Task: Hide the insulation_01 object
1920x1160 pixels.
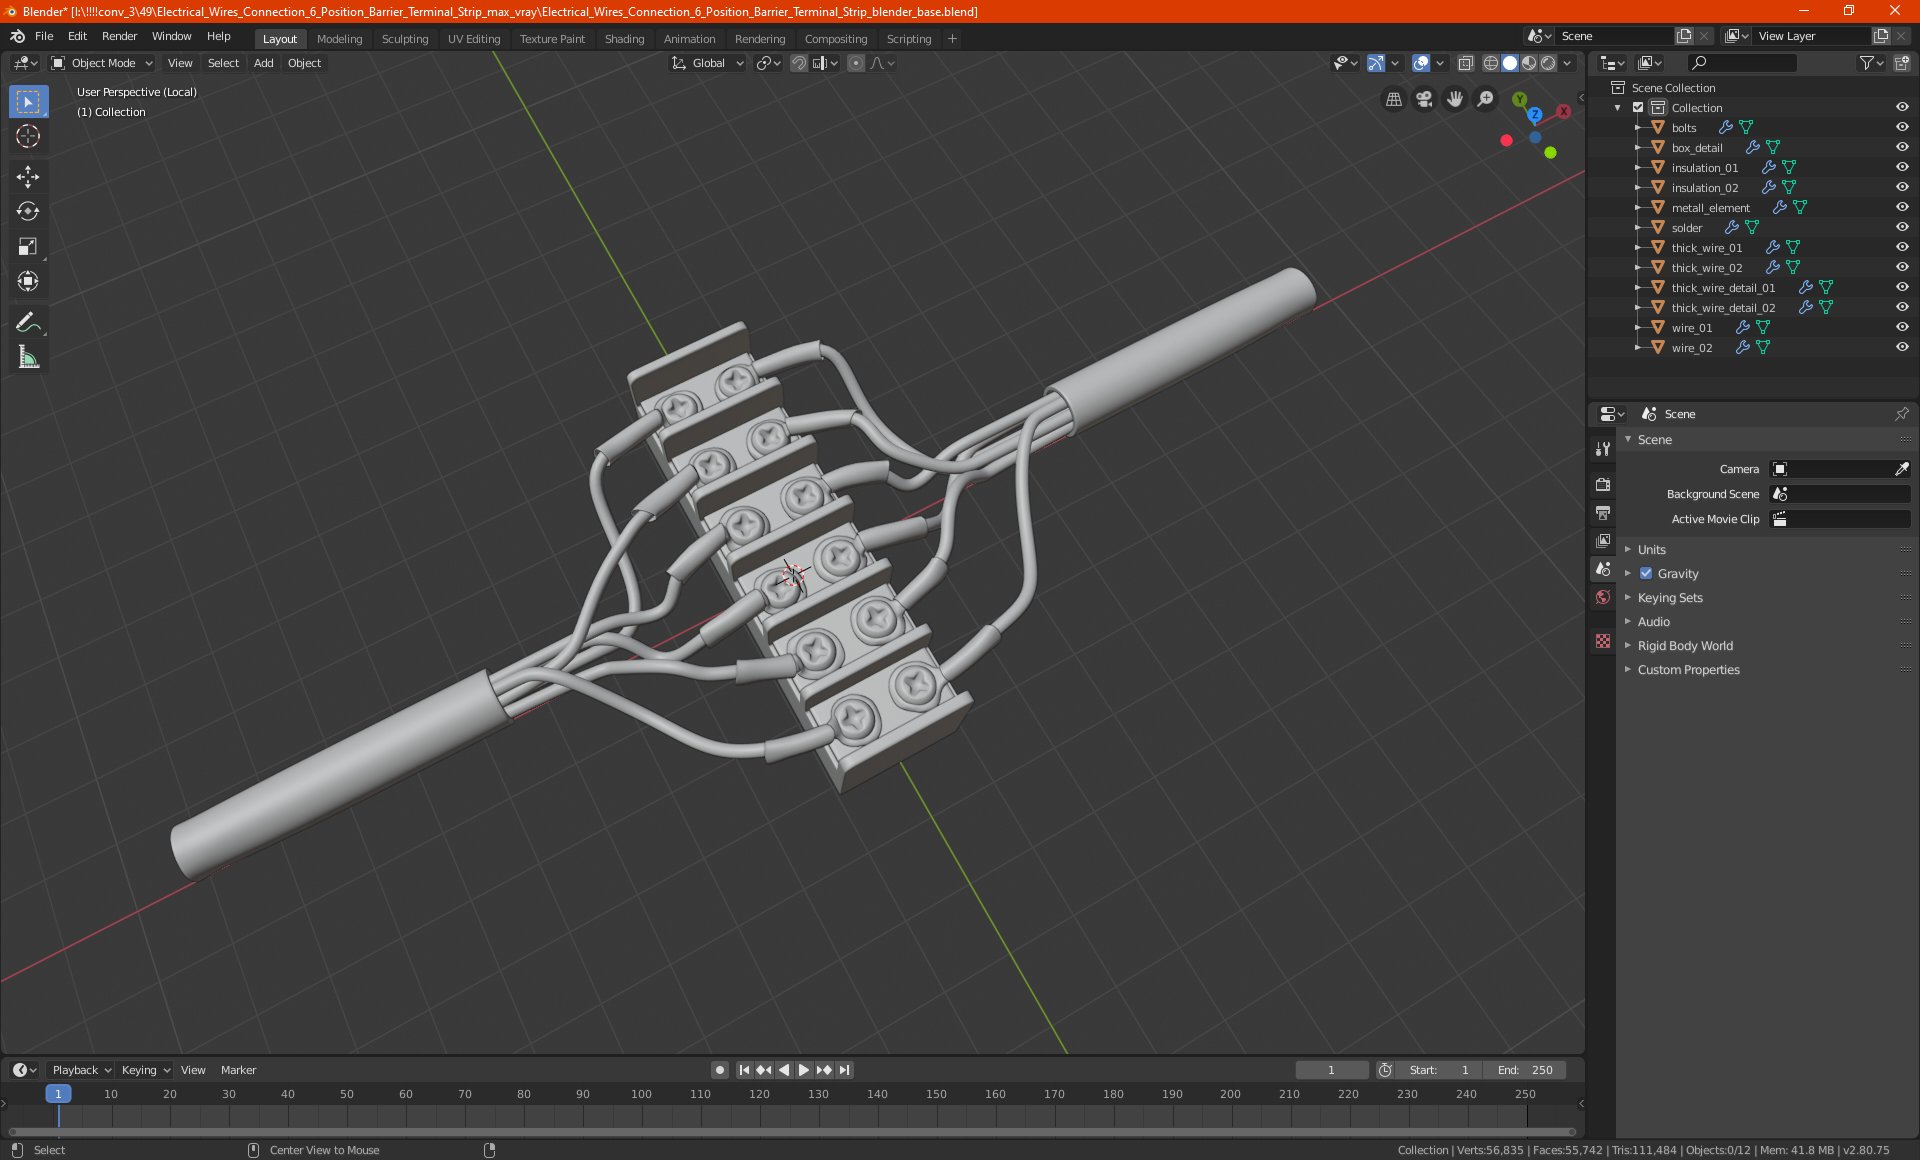Action: click(x=1902, y=167)
